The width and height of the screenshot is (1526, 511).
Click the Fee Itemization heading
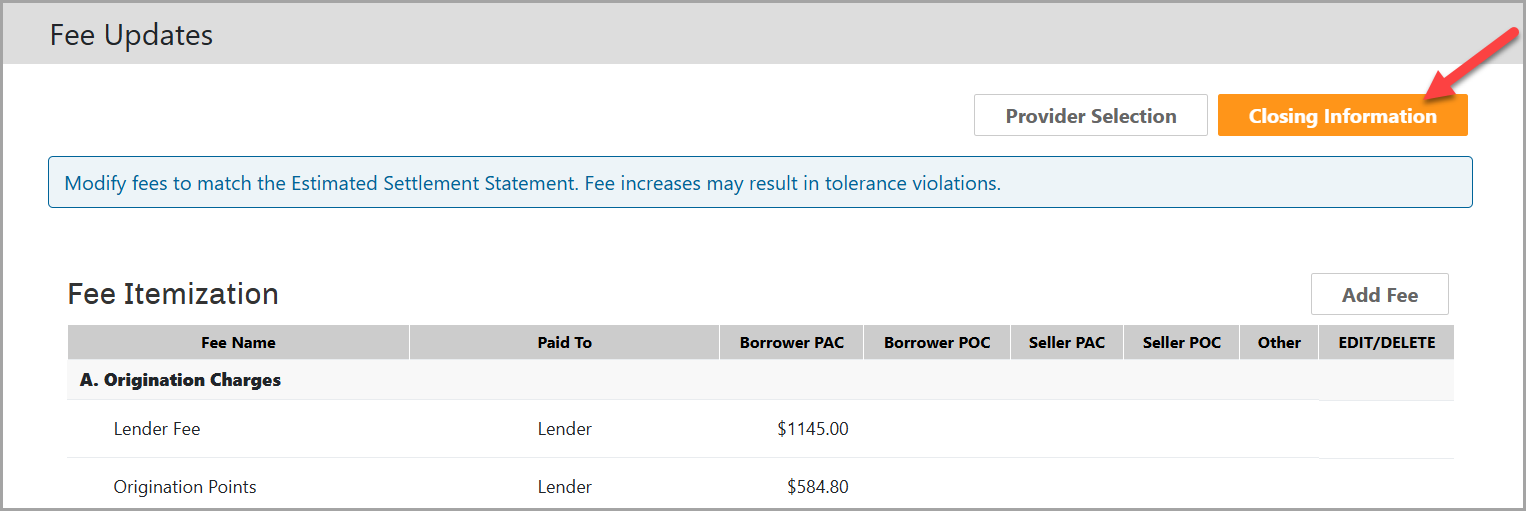pos(173,294)
